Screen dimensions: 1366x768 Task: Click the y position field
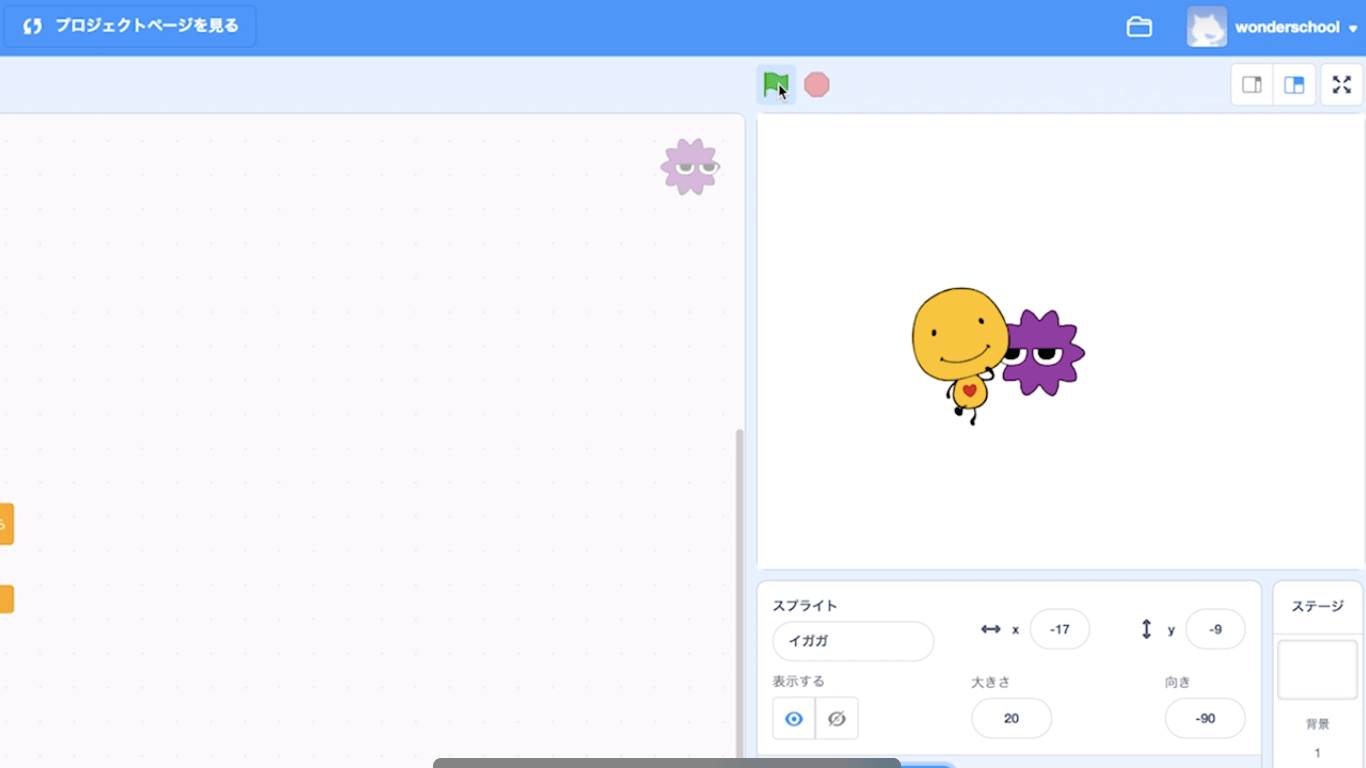[1215, 629]
